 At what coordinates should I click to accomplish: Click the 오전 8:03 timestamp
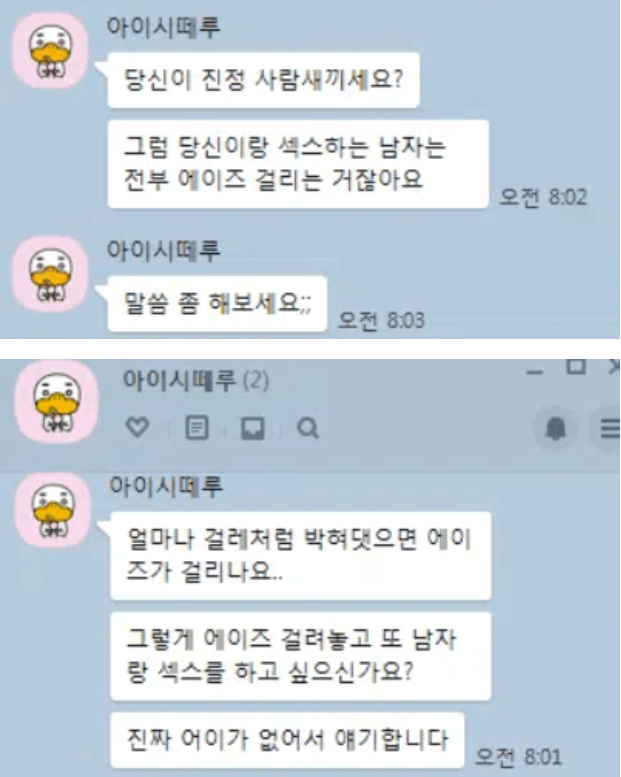[x=381, y=320]
